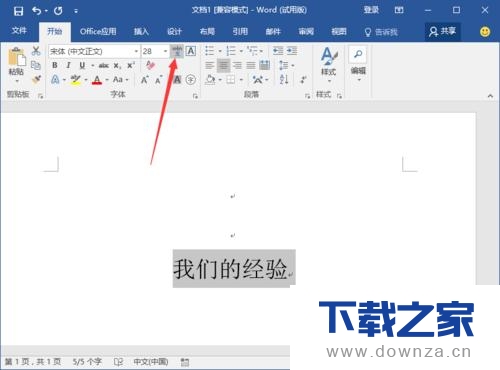Click the Distributed alignment icon
Screen dimensions: 500x370
click(265, 65)
